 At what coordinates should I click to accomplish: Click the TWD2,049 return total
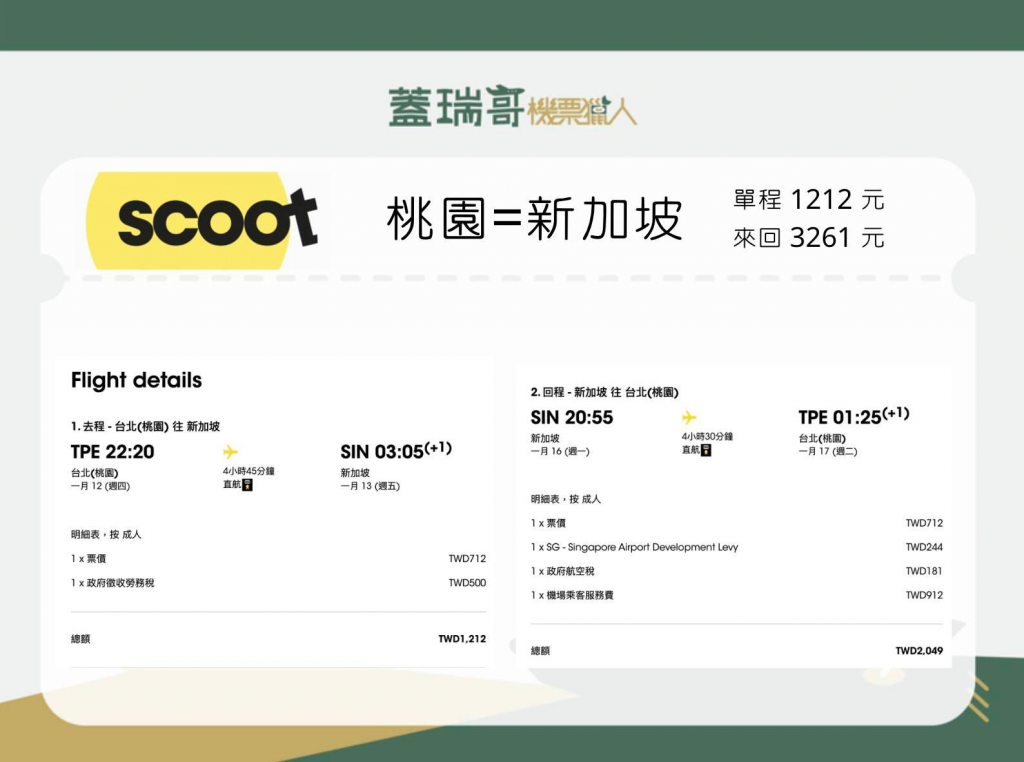(x=919, y=651)
